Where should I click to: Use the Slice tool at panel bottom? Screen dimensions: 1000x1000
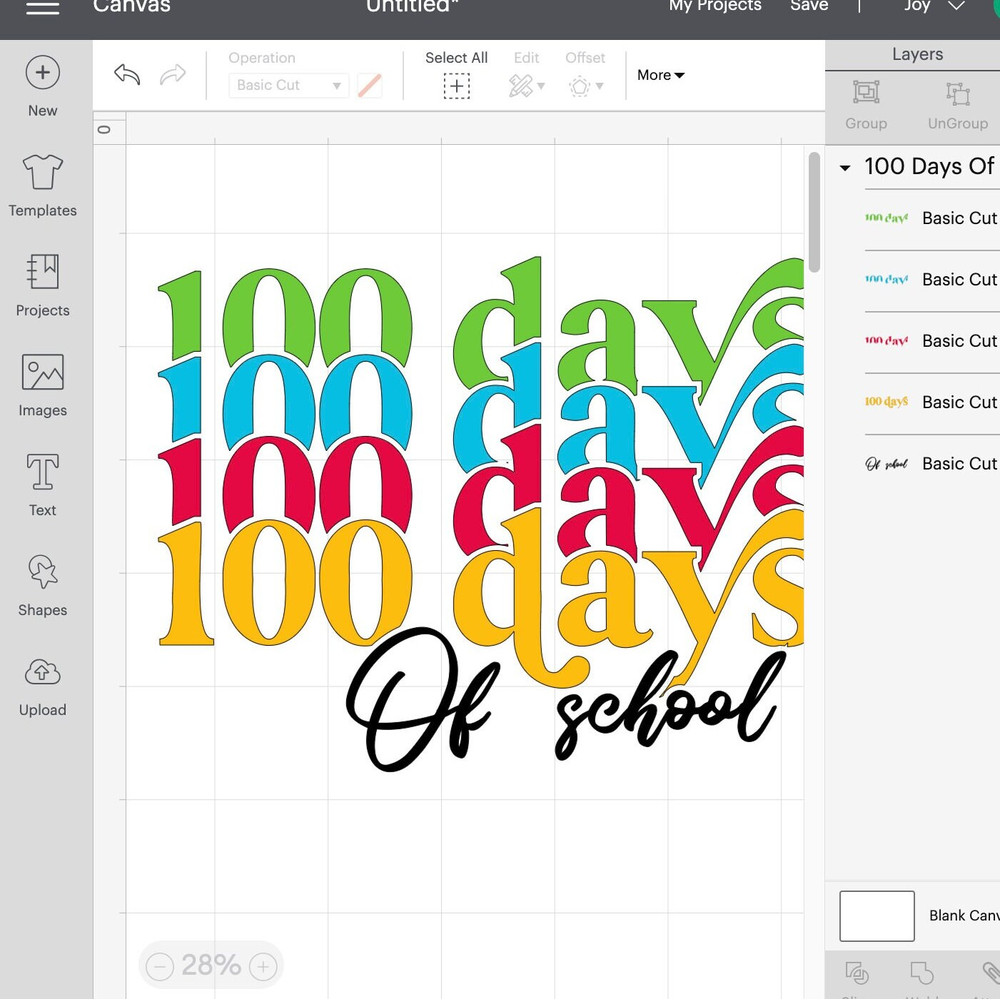point(857,975)
